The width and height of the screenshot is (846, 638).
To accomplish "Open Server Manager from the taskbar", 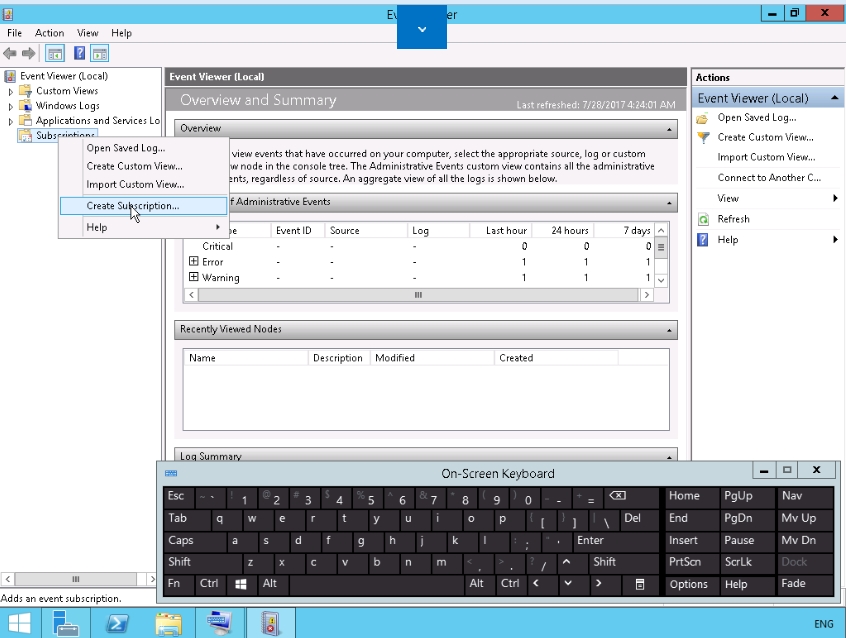I will pos(66,623).
